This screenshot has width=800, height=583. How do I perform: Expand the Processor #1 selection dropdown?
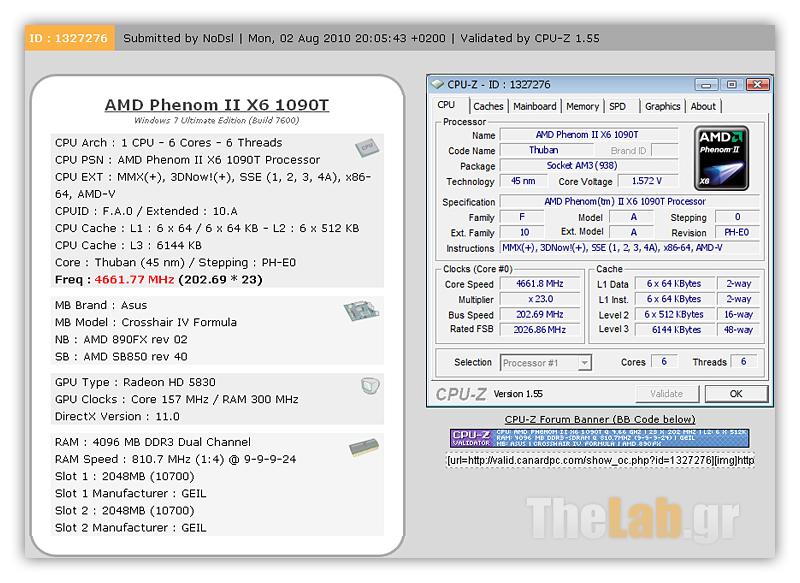pyautogui.click(x=585, y=363)
